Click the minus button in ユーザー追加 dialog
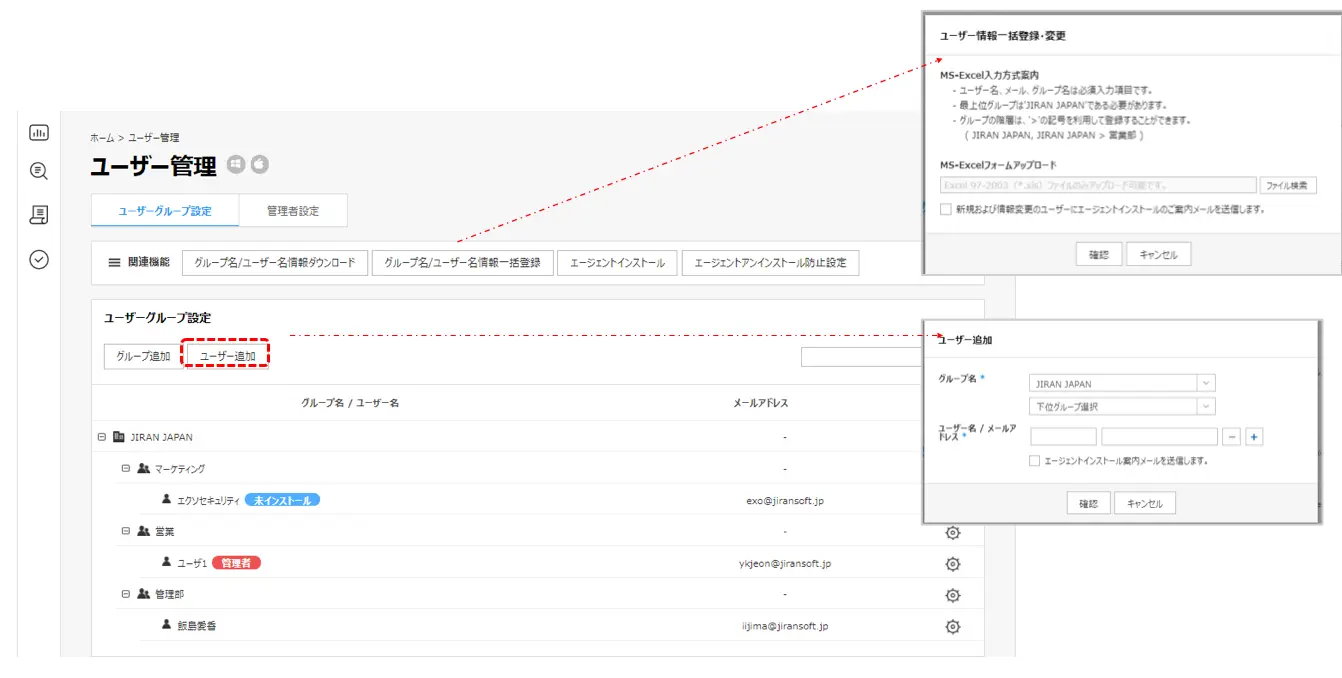The height and width of the screenshot is (678, 1342). (x=1232, y=437)
